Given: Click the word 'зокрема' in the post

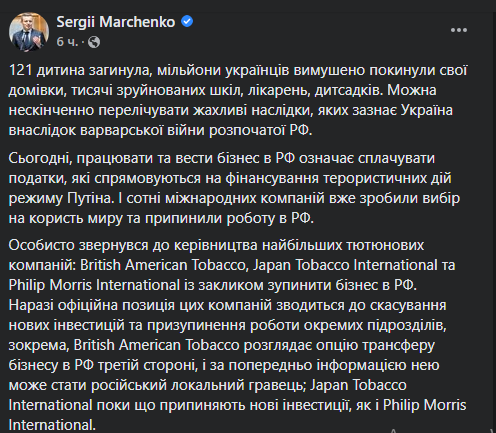Looking at the screenshot, I should tap(39, 346).
